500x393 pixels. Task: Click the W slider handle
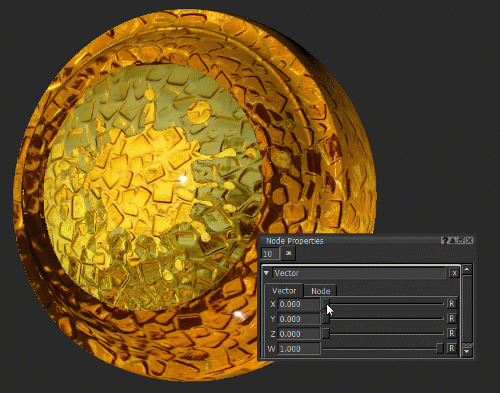(x=440, y=349)
